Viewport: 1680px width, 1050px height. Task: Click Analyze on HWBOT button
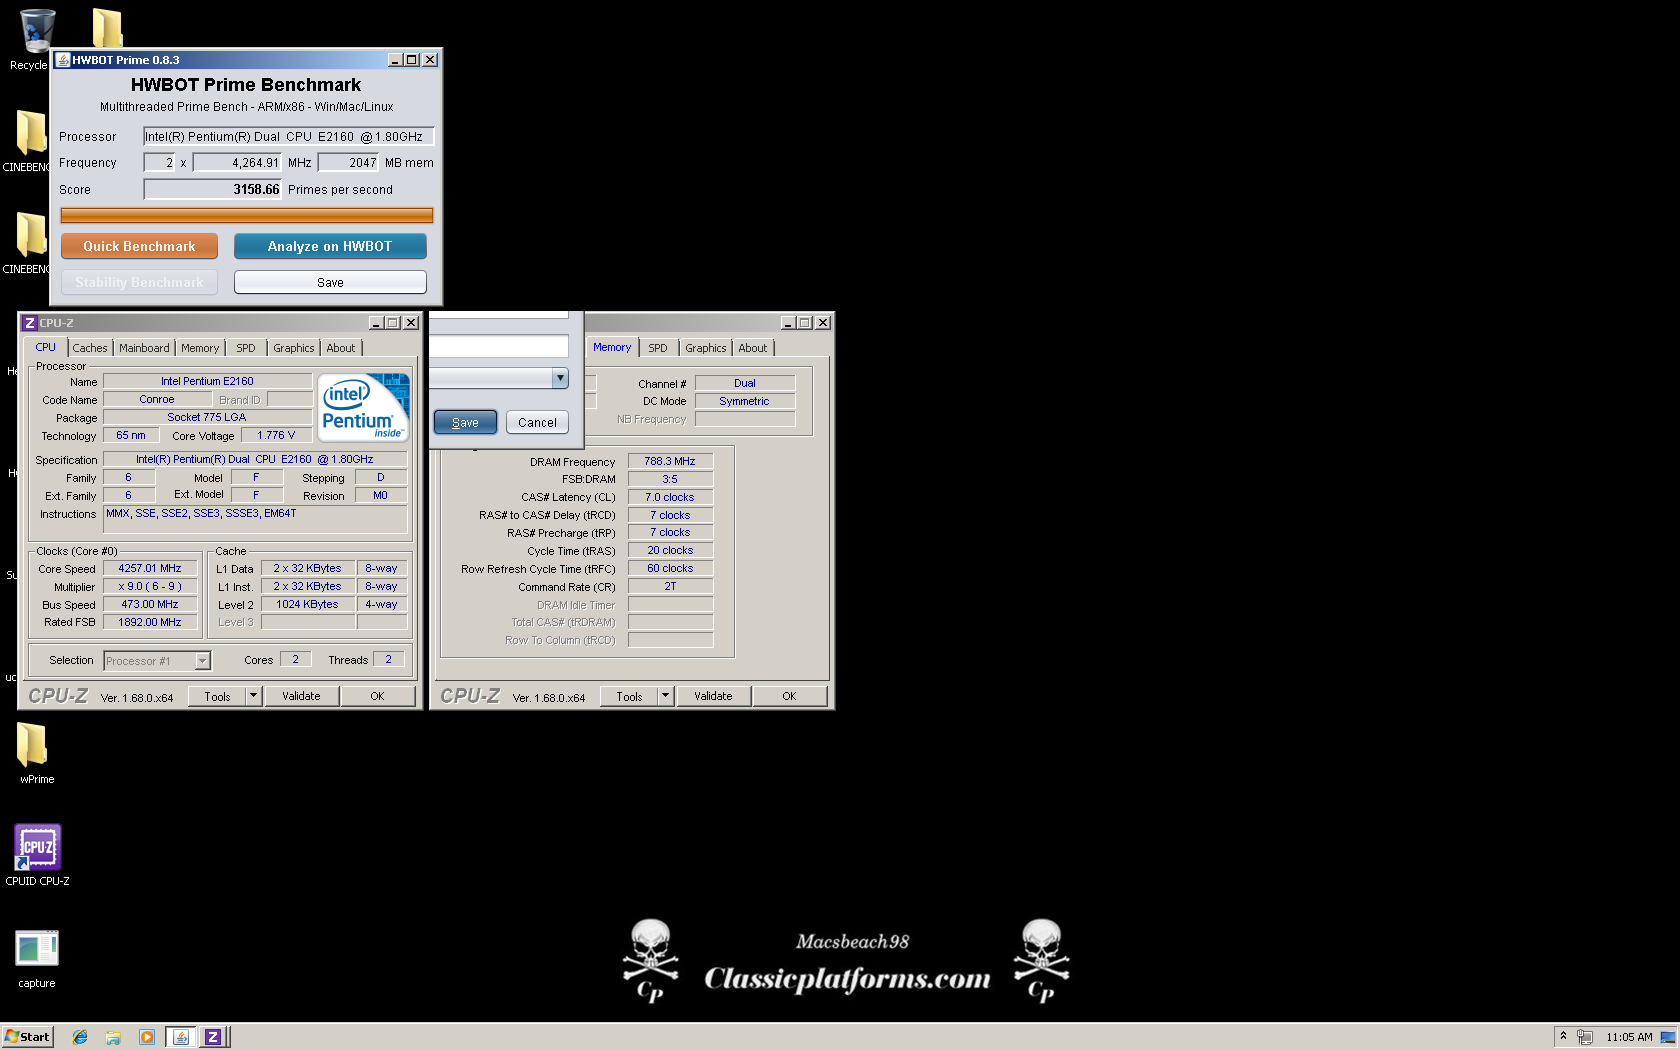[x=330, y=246]
